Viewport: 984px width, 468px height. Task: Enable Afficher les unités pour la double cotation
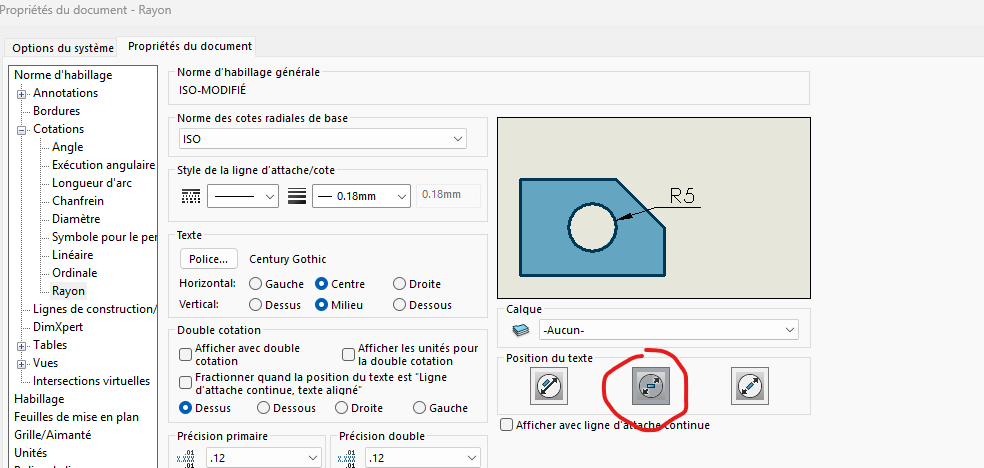[x=348, y=354]
